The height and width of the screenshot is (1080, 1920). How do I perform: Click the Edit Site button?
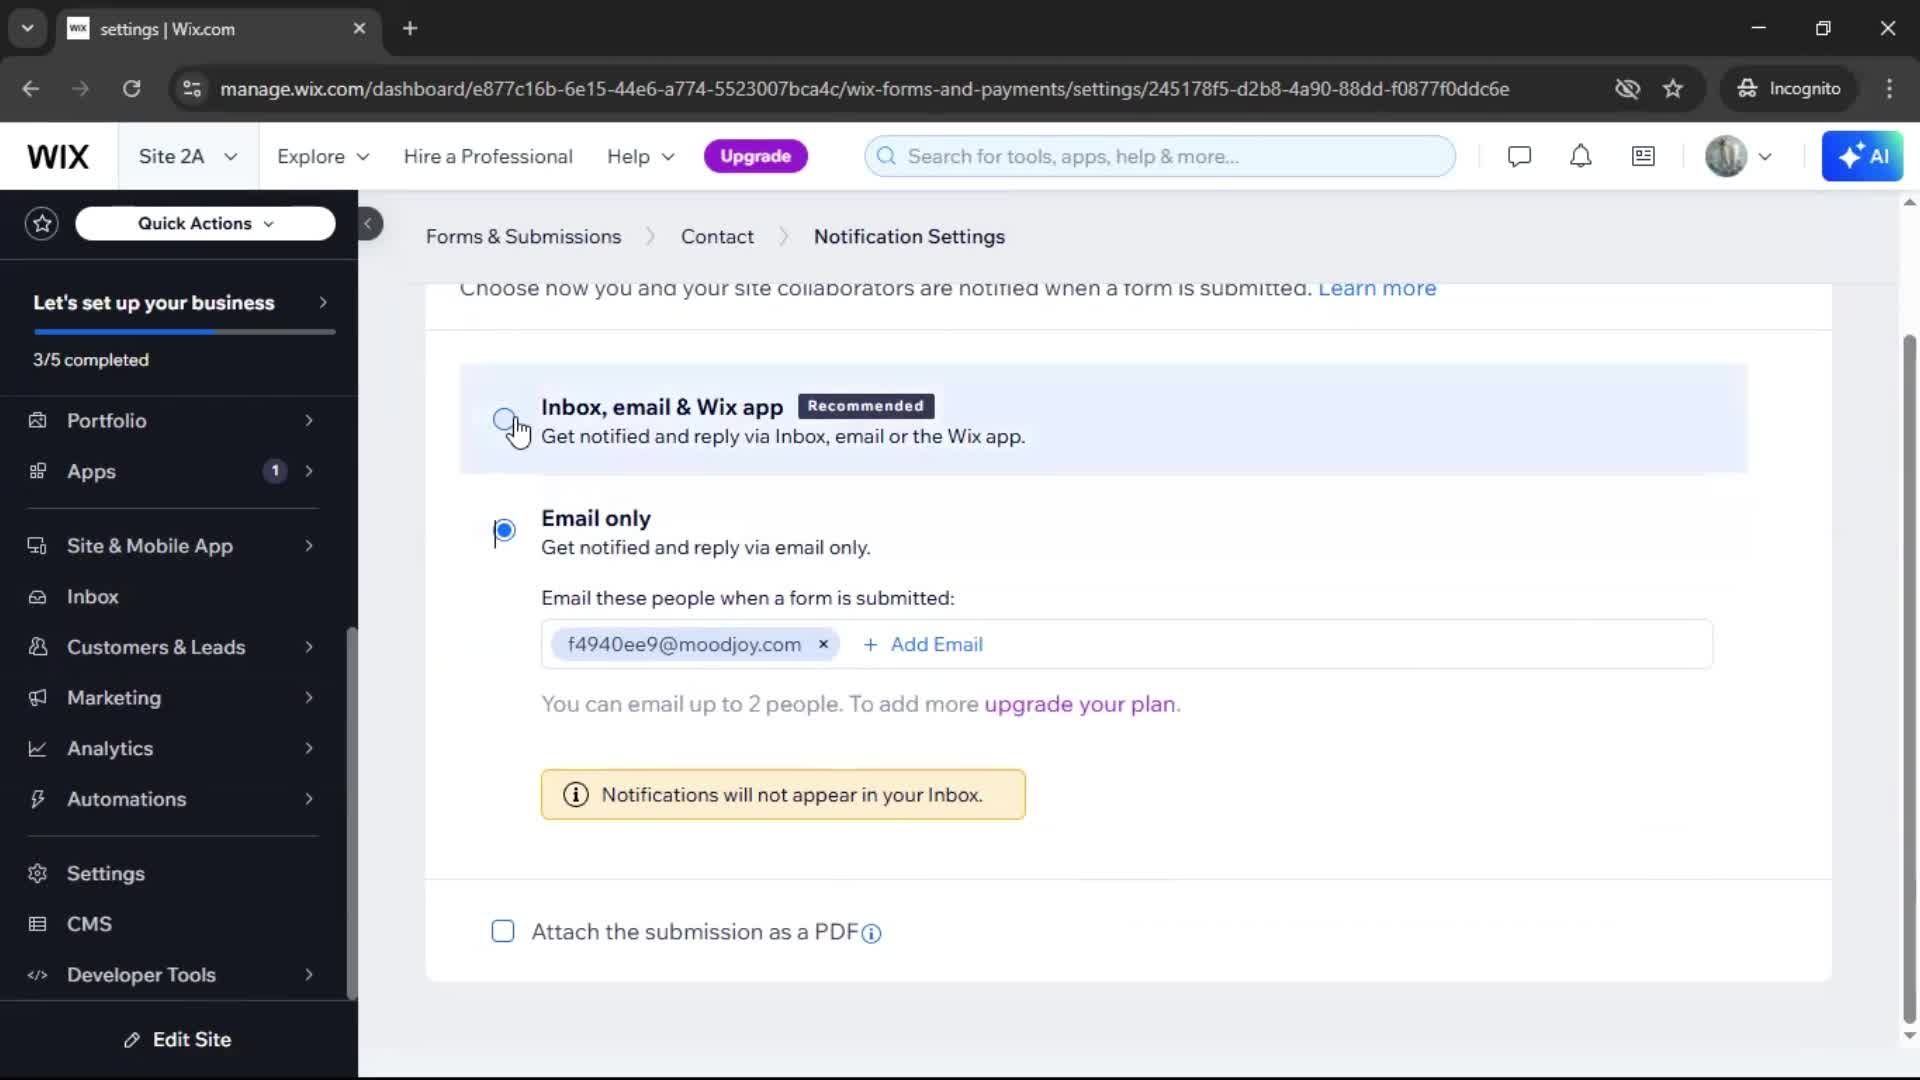pyautogui.click(x=178, y=1040)
